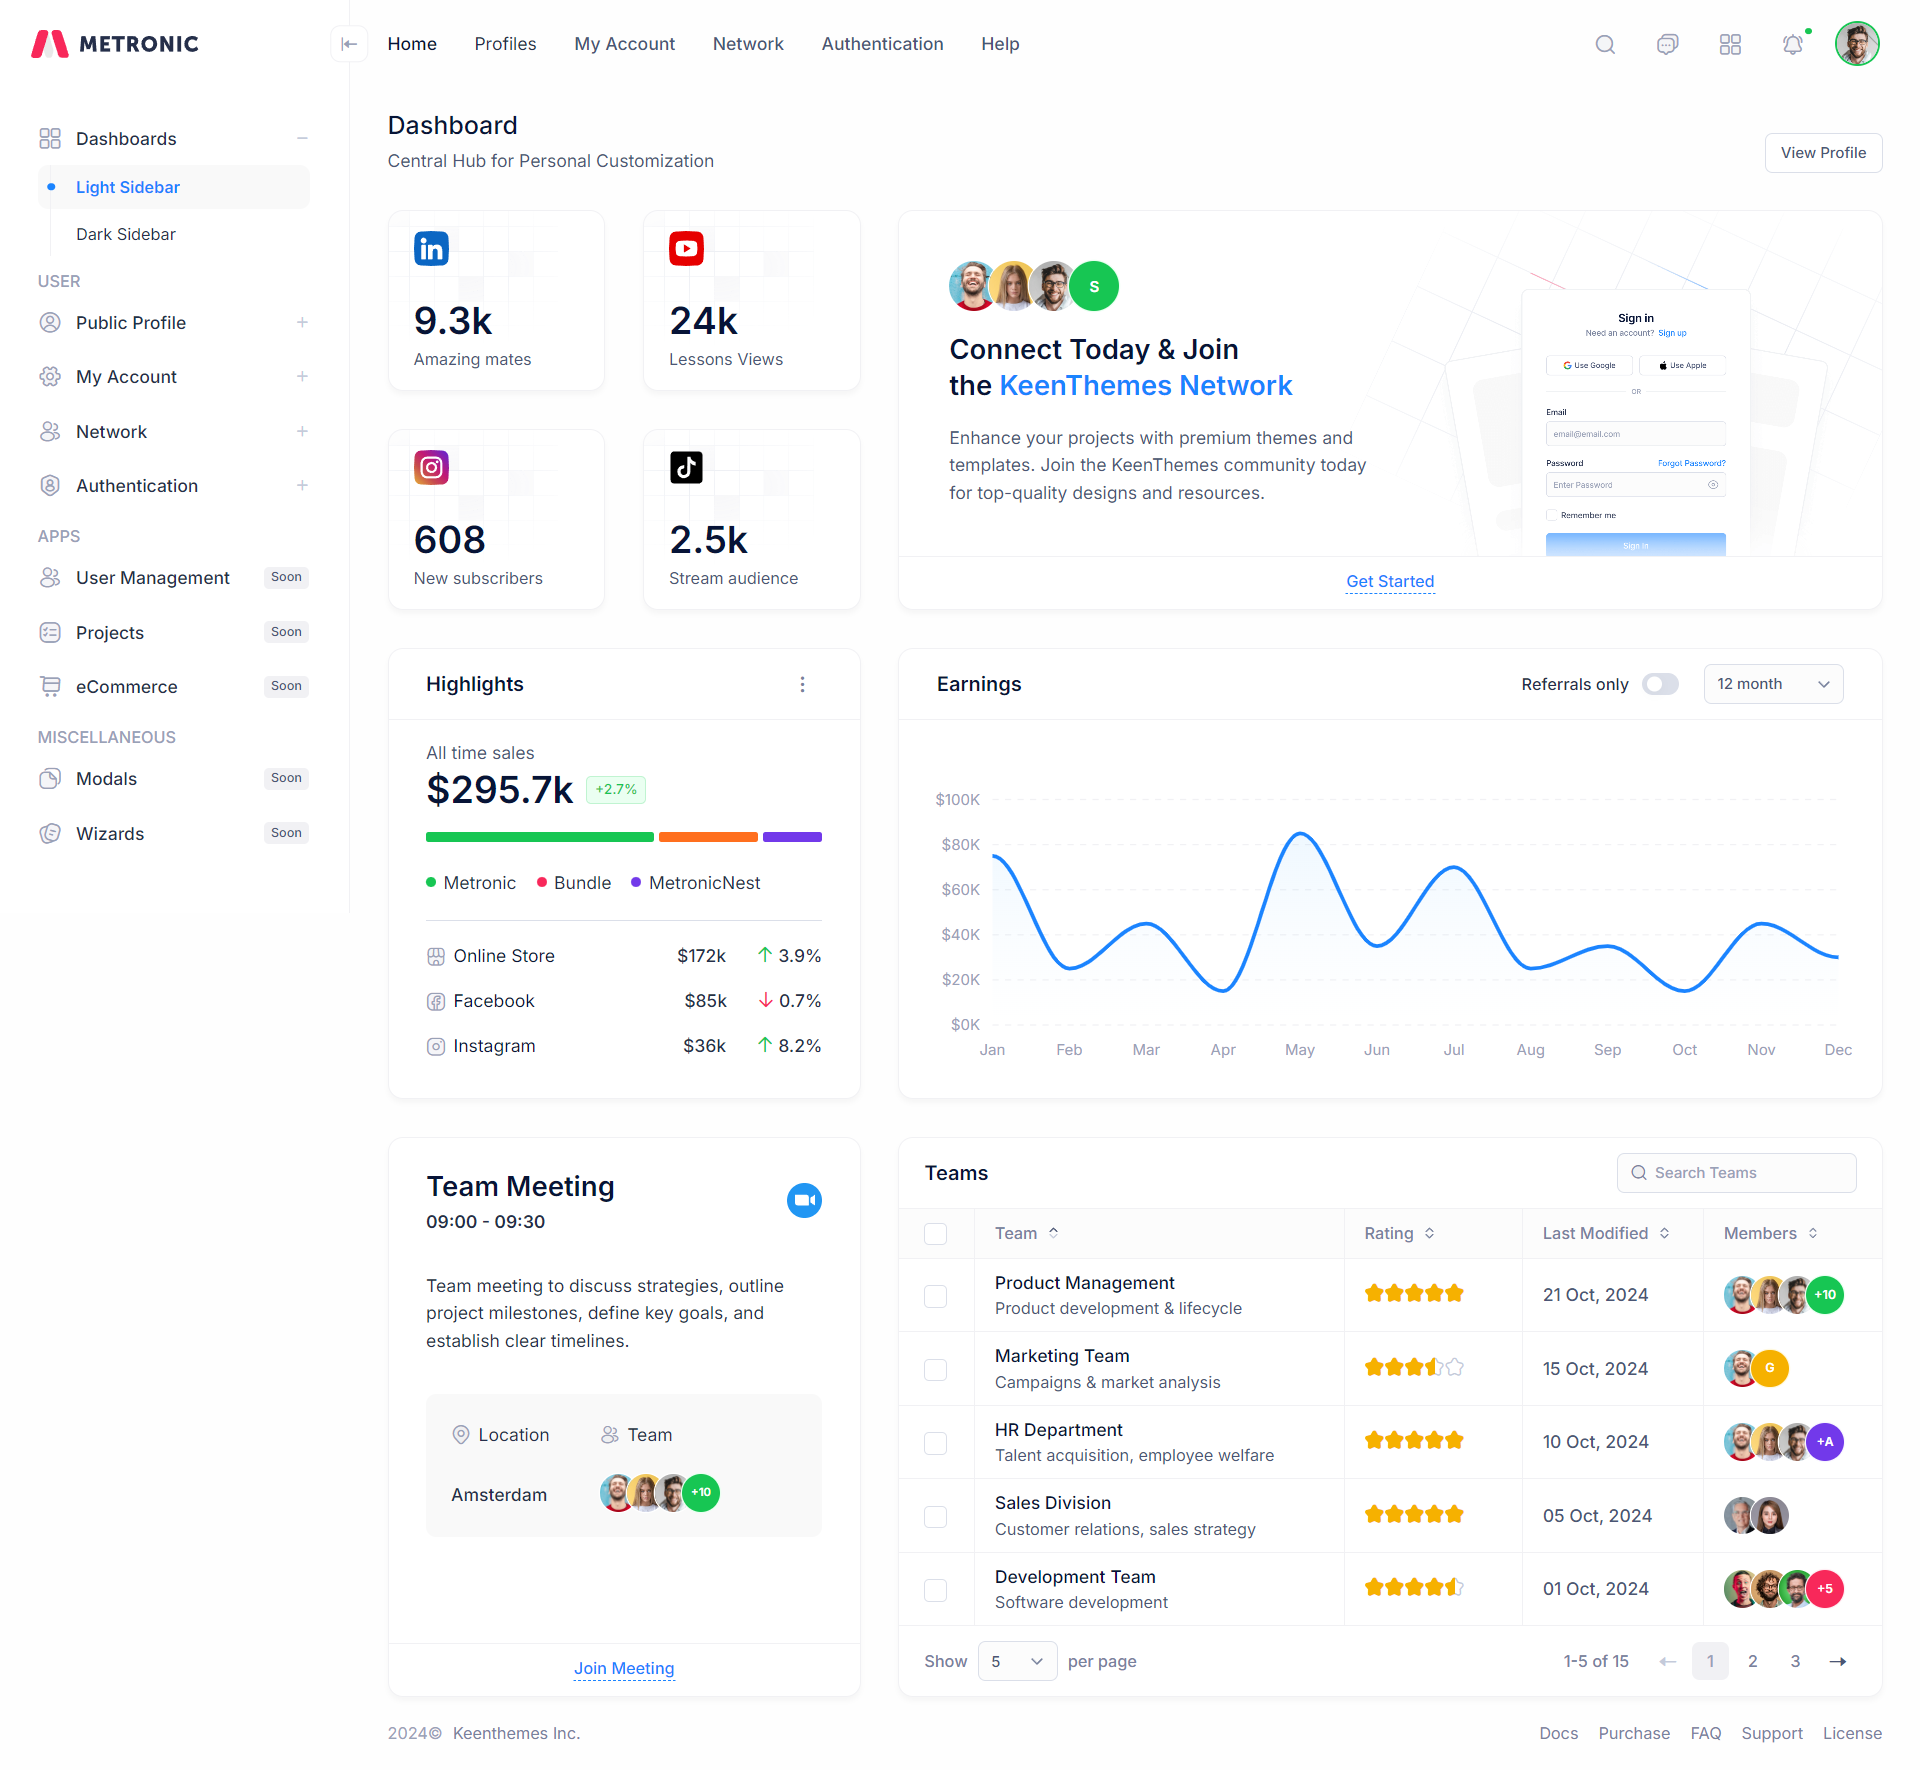Click the Join Meeting link
The width and height of the screenshot is (1920, 1770).
click(x=624, y=1668)
